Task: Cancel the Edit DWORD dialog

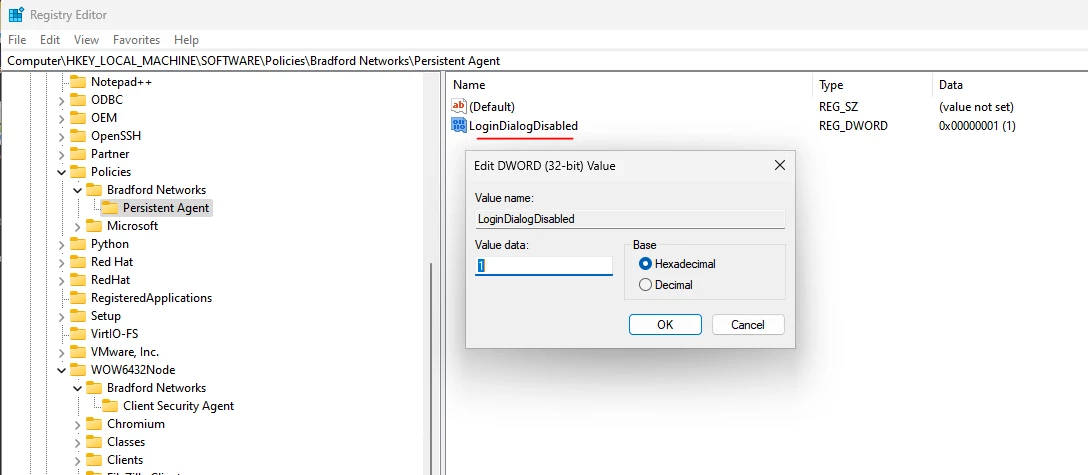Action: pyautogui.click(x=748, y=325)
